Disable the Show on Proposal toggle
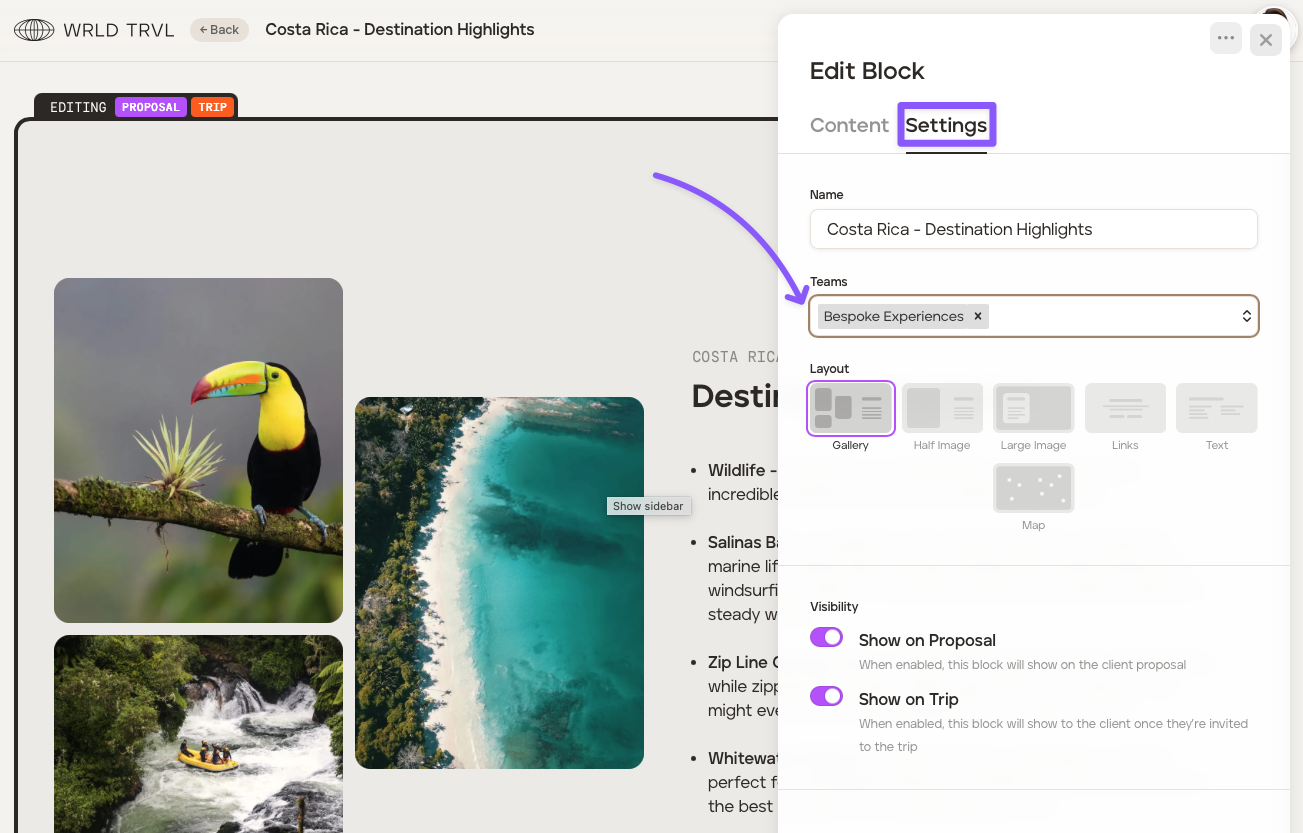 [x=827, y=638]
